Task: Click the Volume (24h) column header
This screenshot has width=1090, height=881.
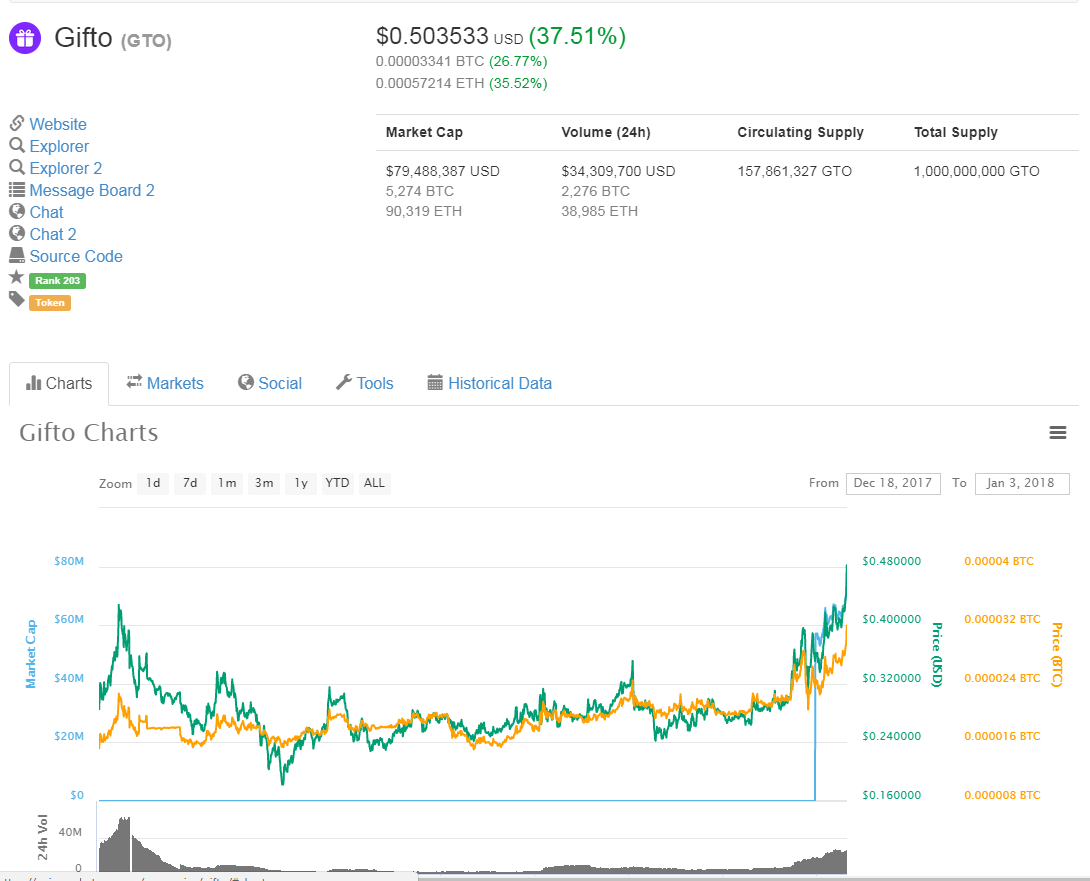Action: [x=606, y=132]
